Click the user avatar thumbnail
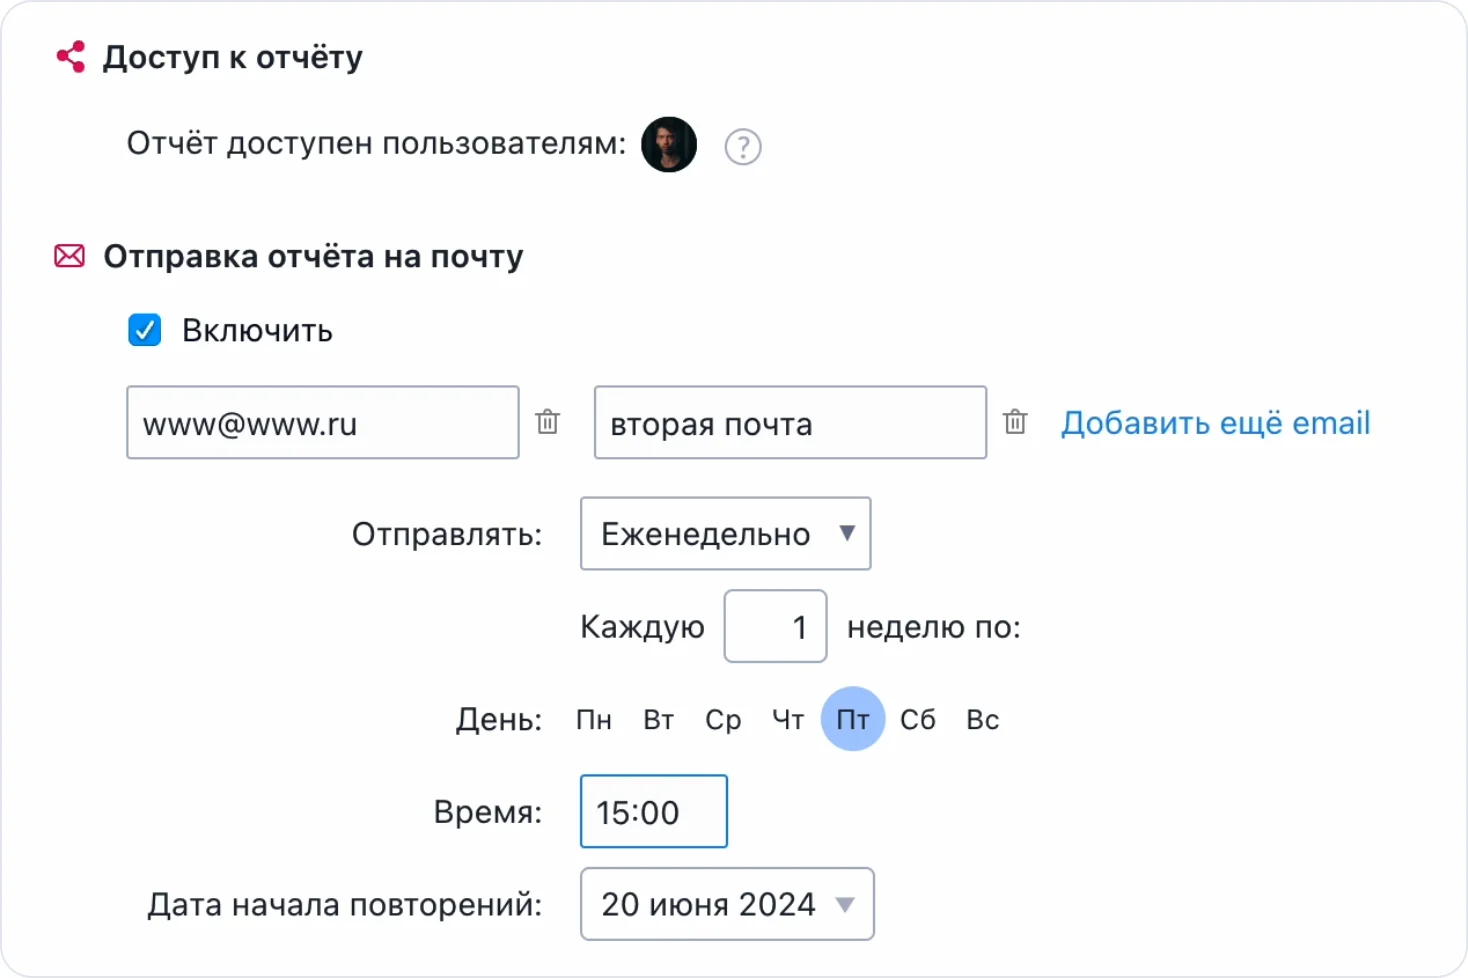 coord(669,145)
